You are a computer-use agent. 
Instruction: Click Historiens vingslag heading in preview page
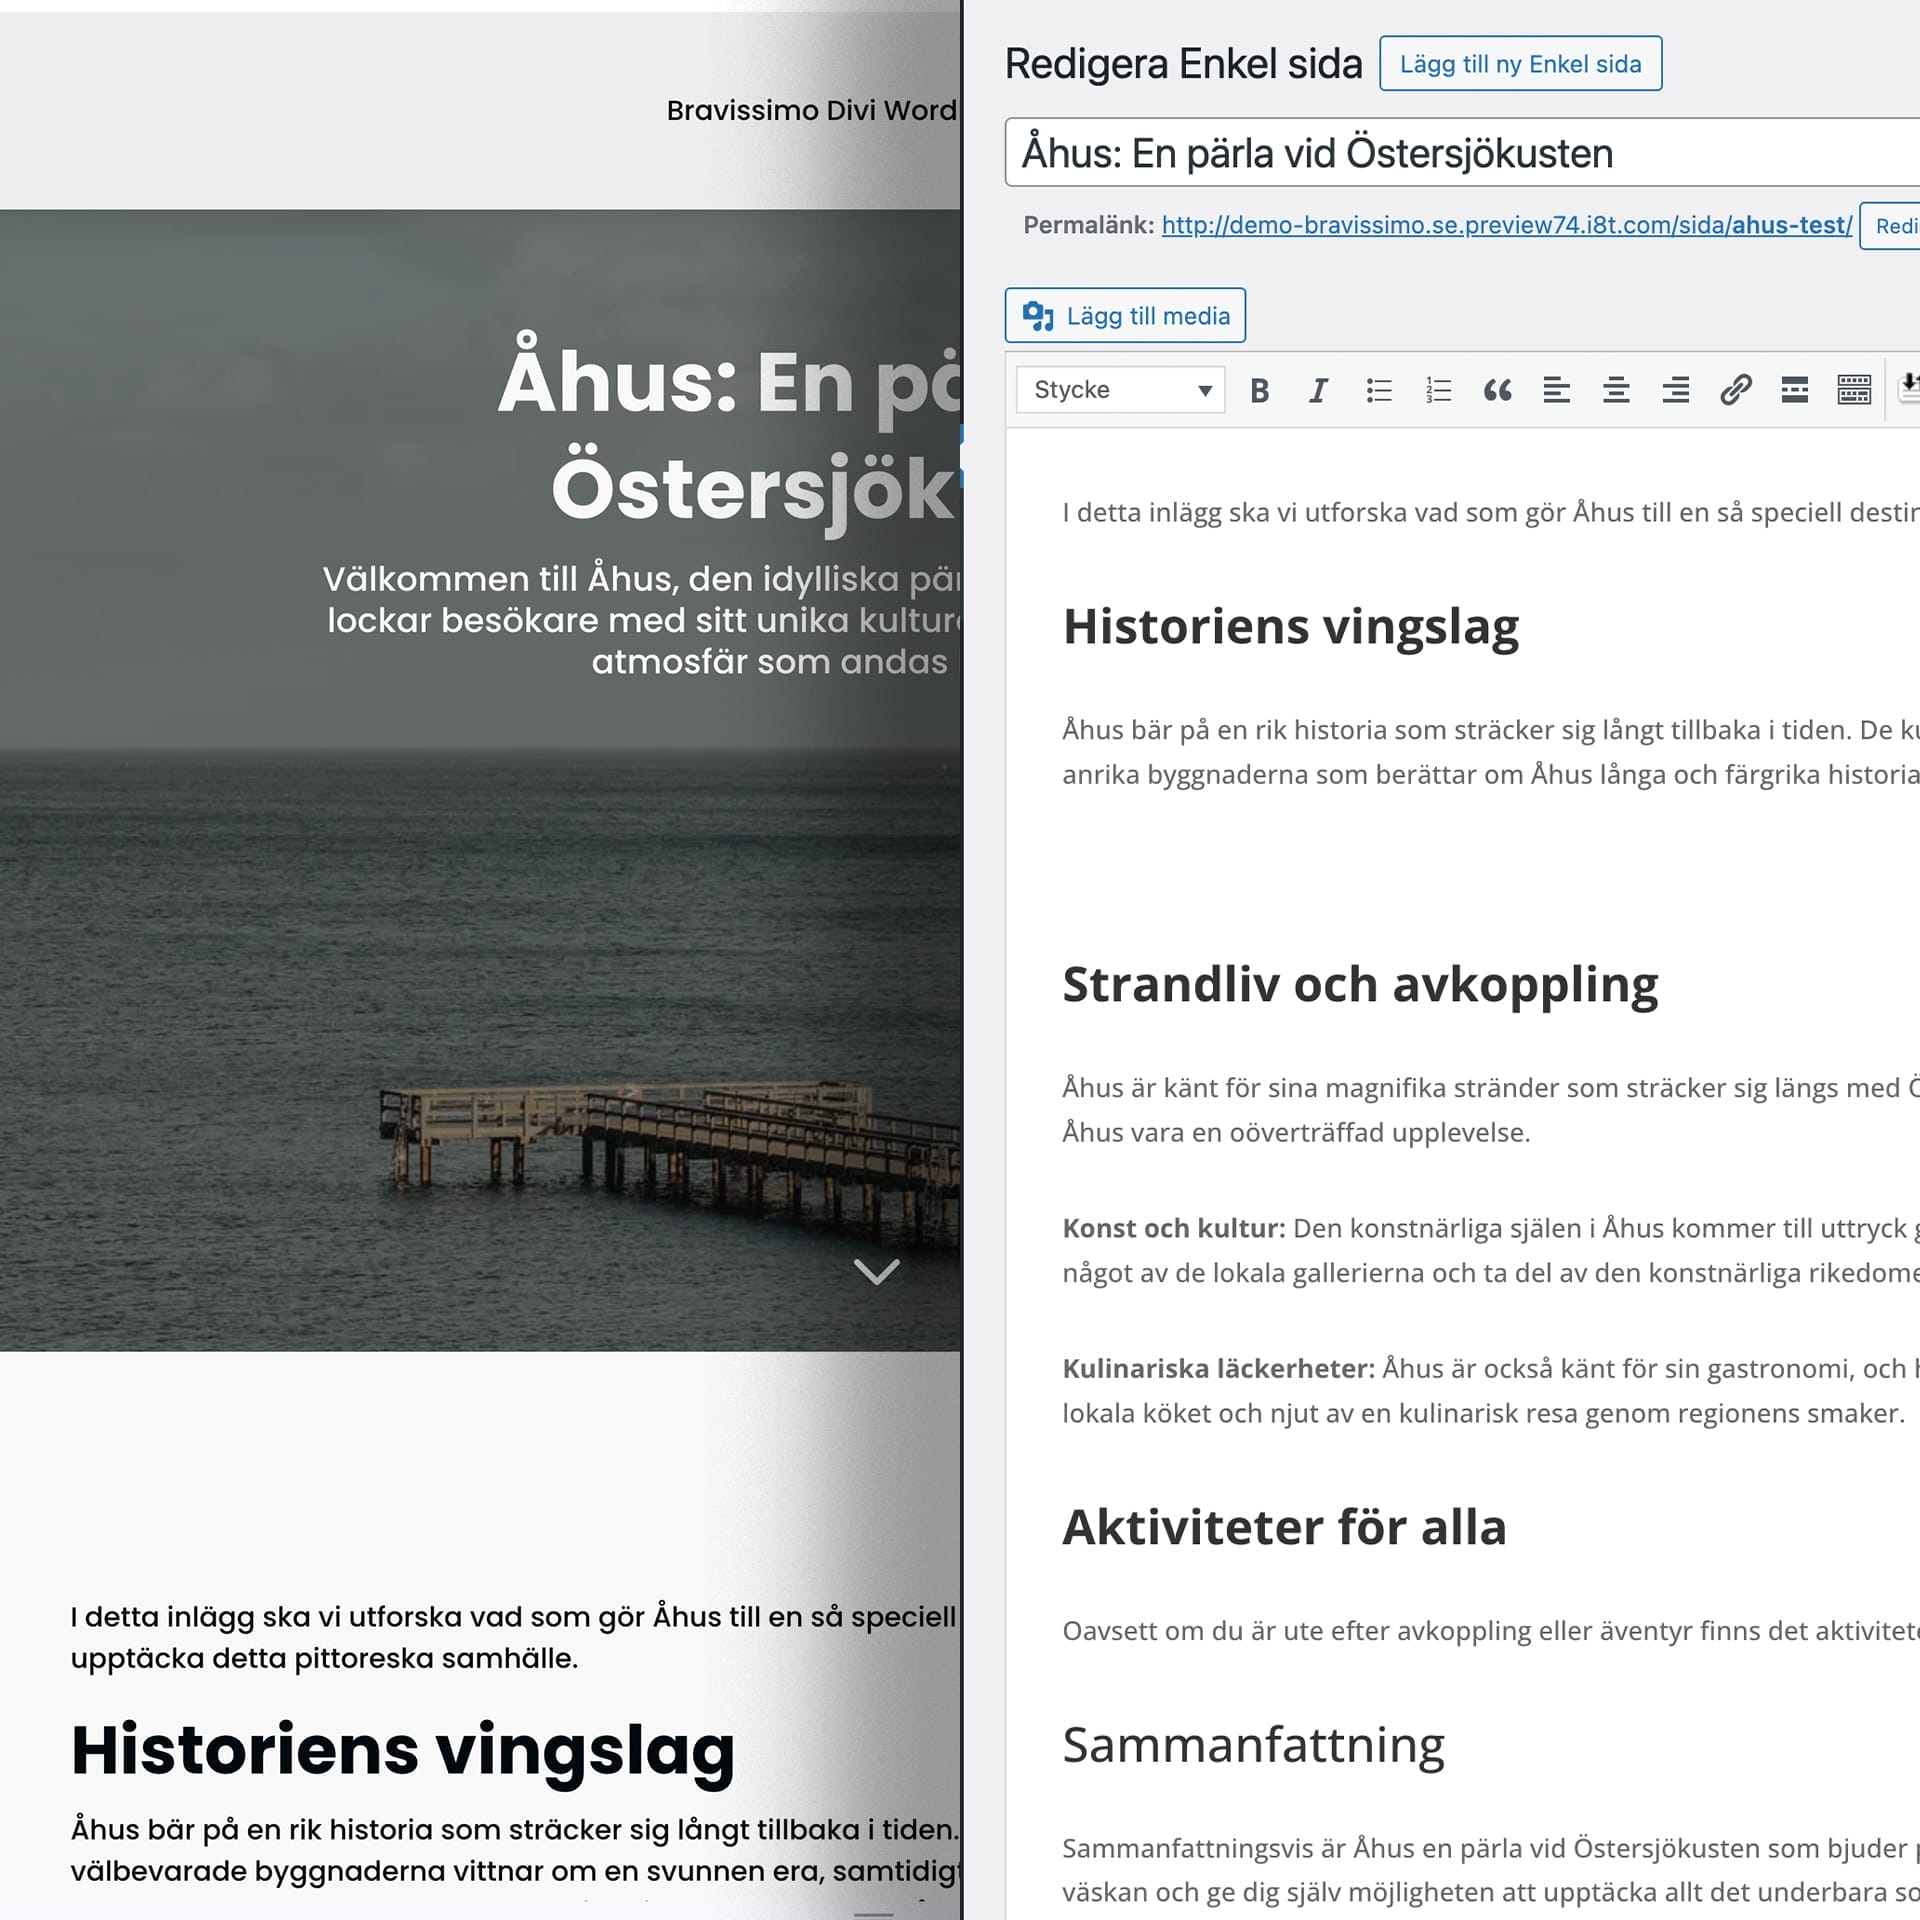pyautogui.click(x=403, y=1751)
